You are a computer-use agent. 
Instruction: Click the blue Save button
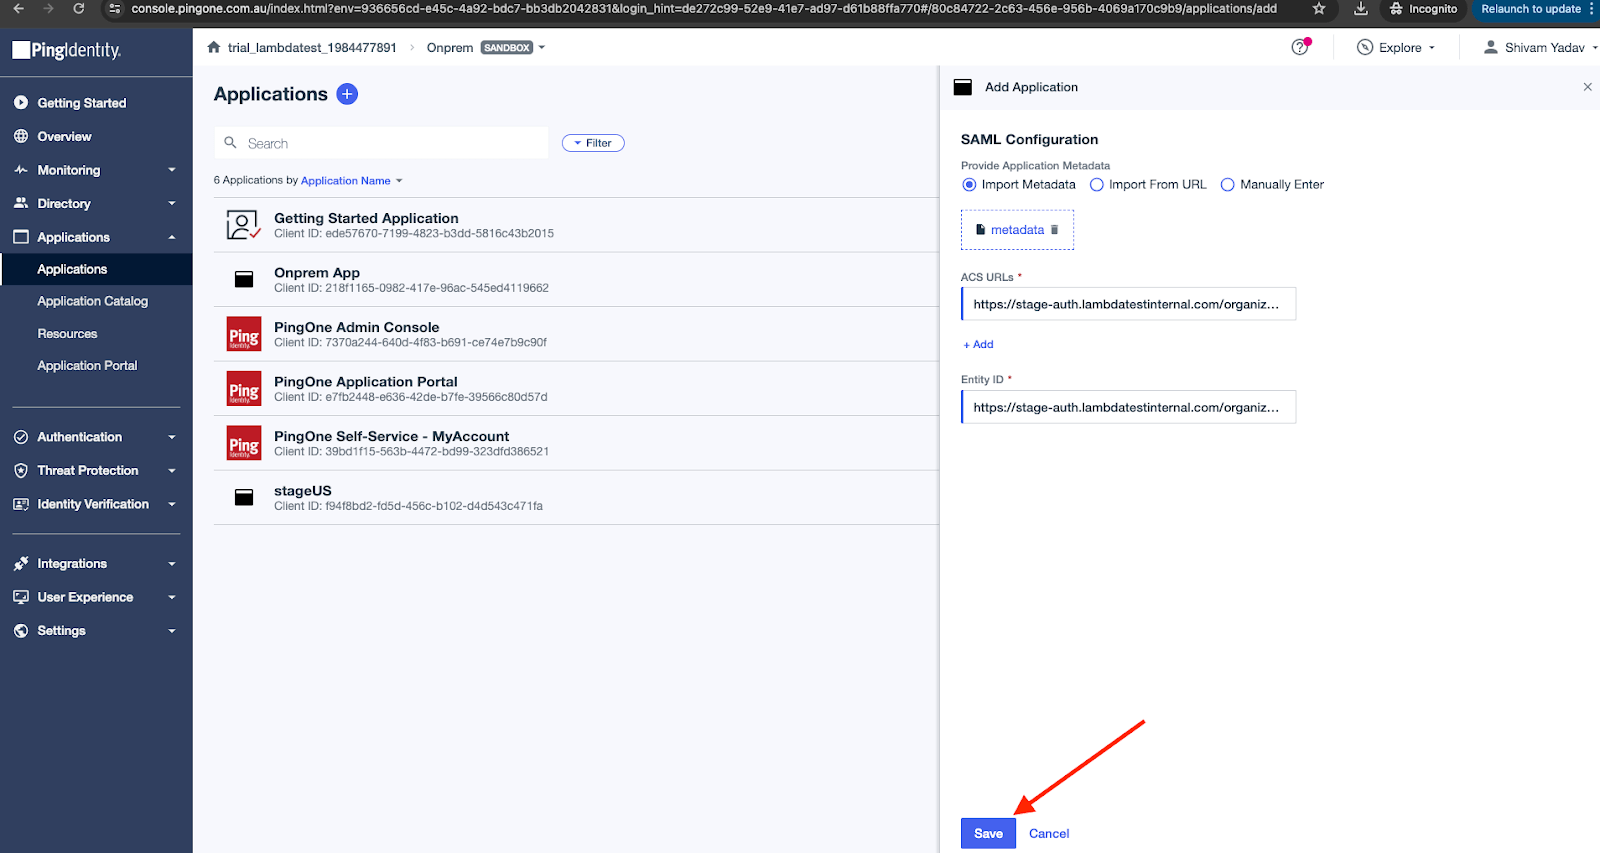(988, 833)
